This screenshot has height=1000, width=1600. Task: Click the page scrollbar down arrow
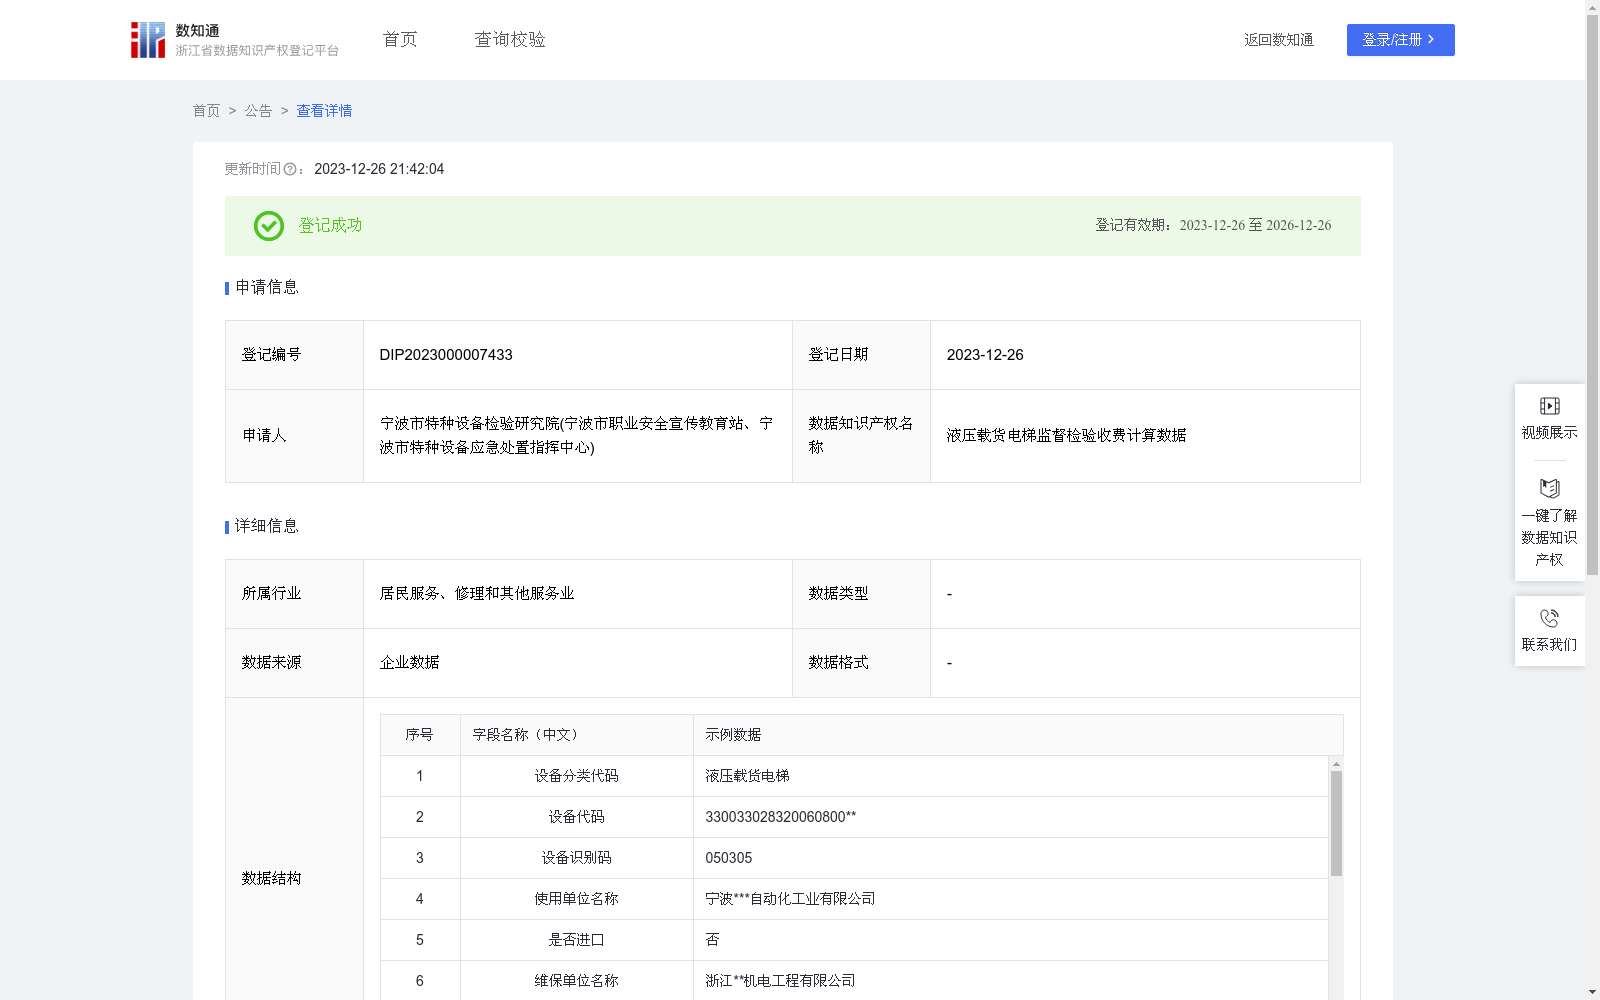(x=1592, y=992)
